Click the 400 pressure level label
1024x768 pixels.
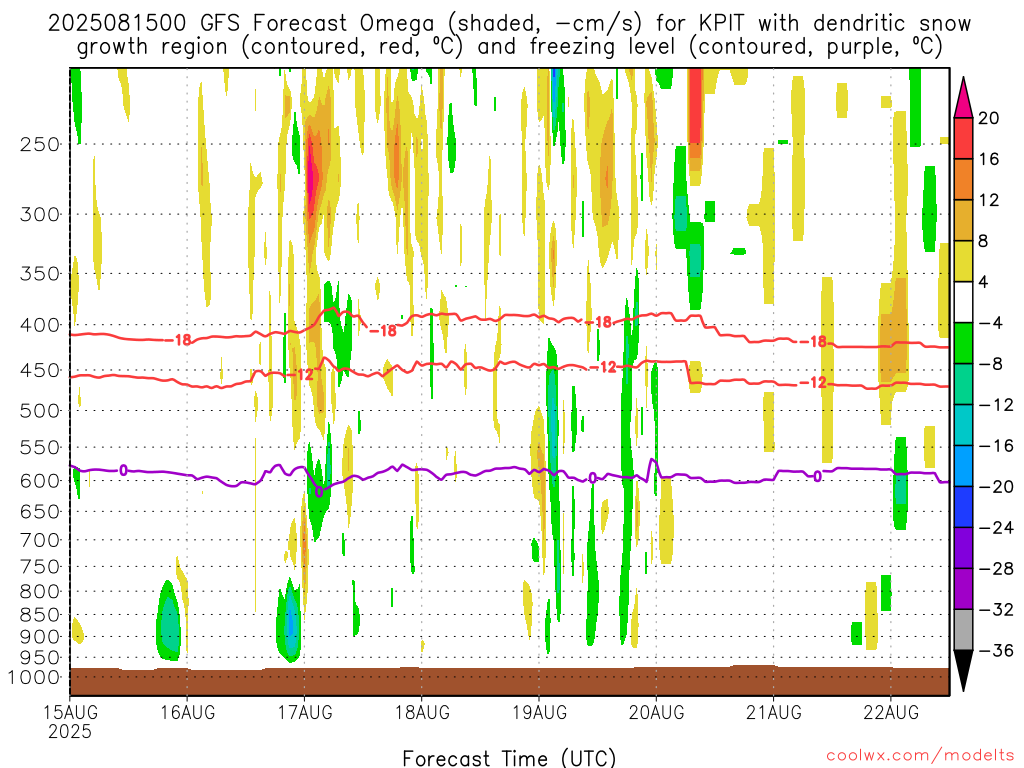[x=40, y=325]
